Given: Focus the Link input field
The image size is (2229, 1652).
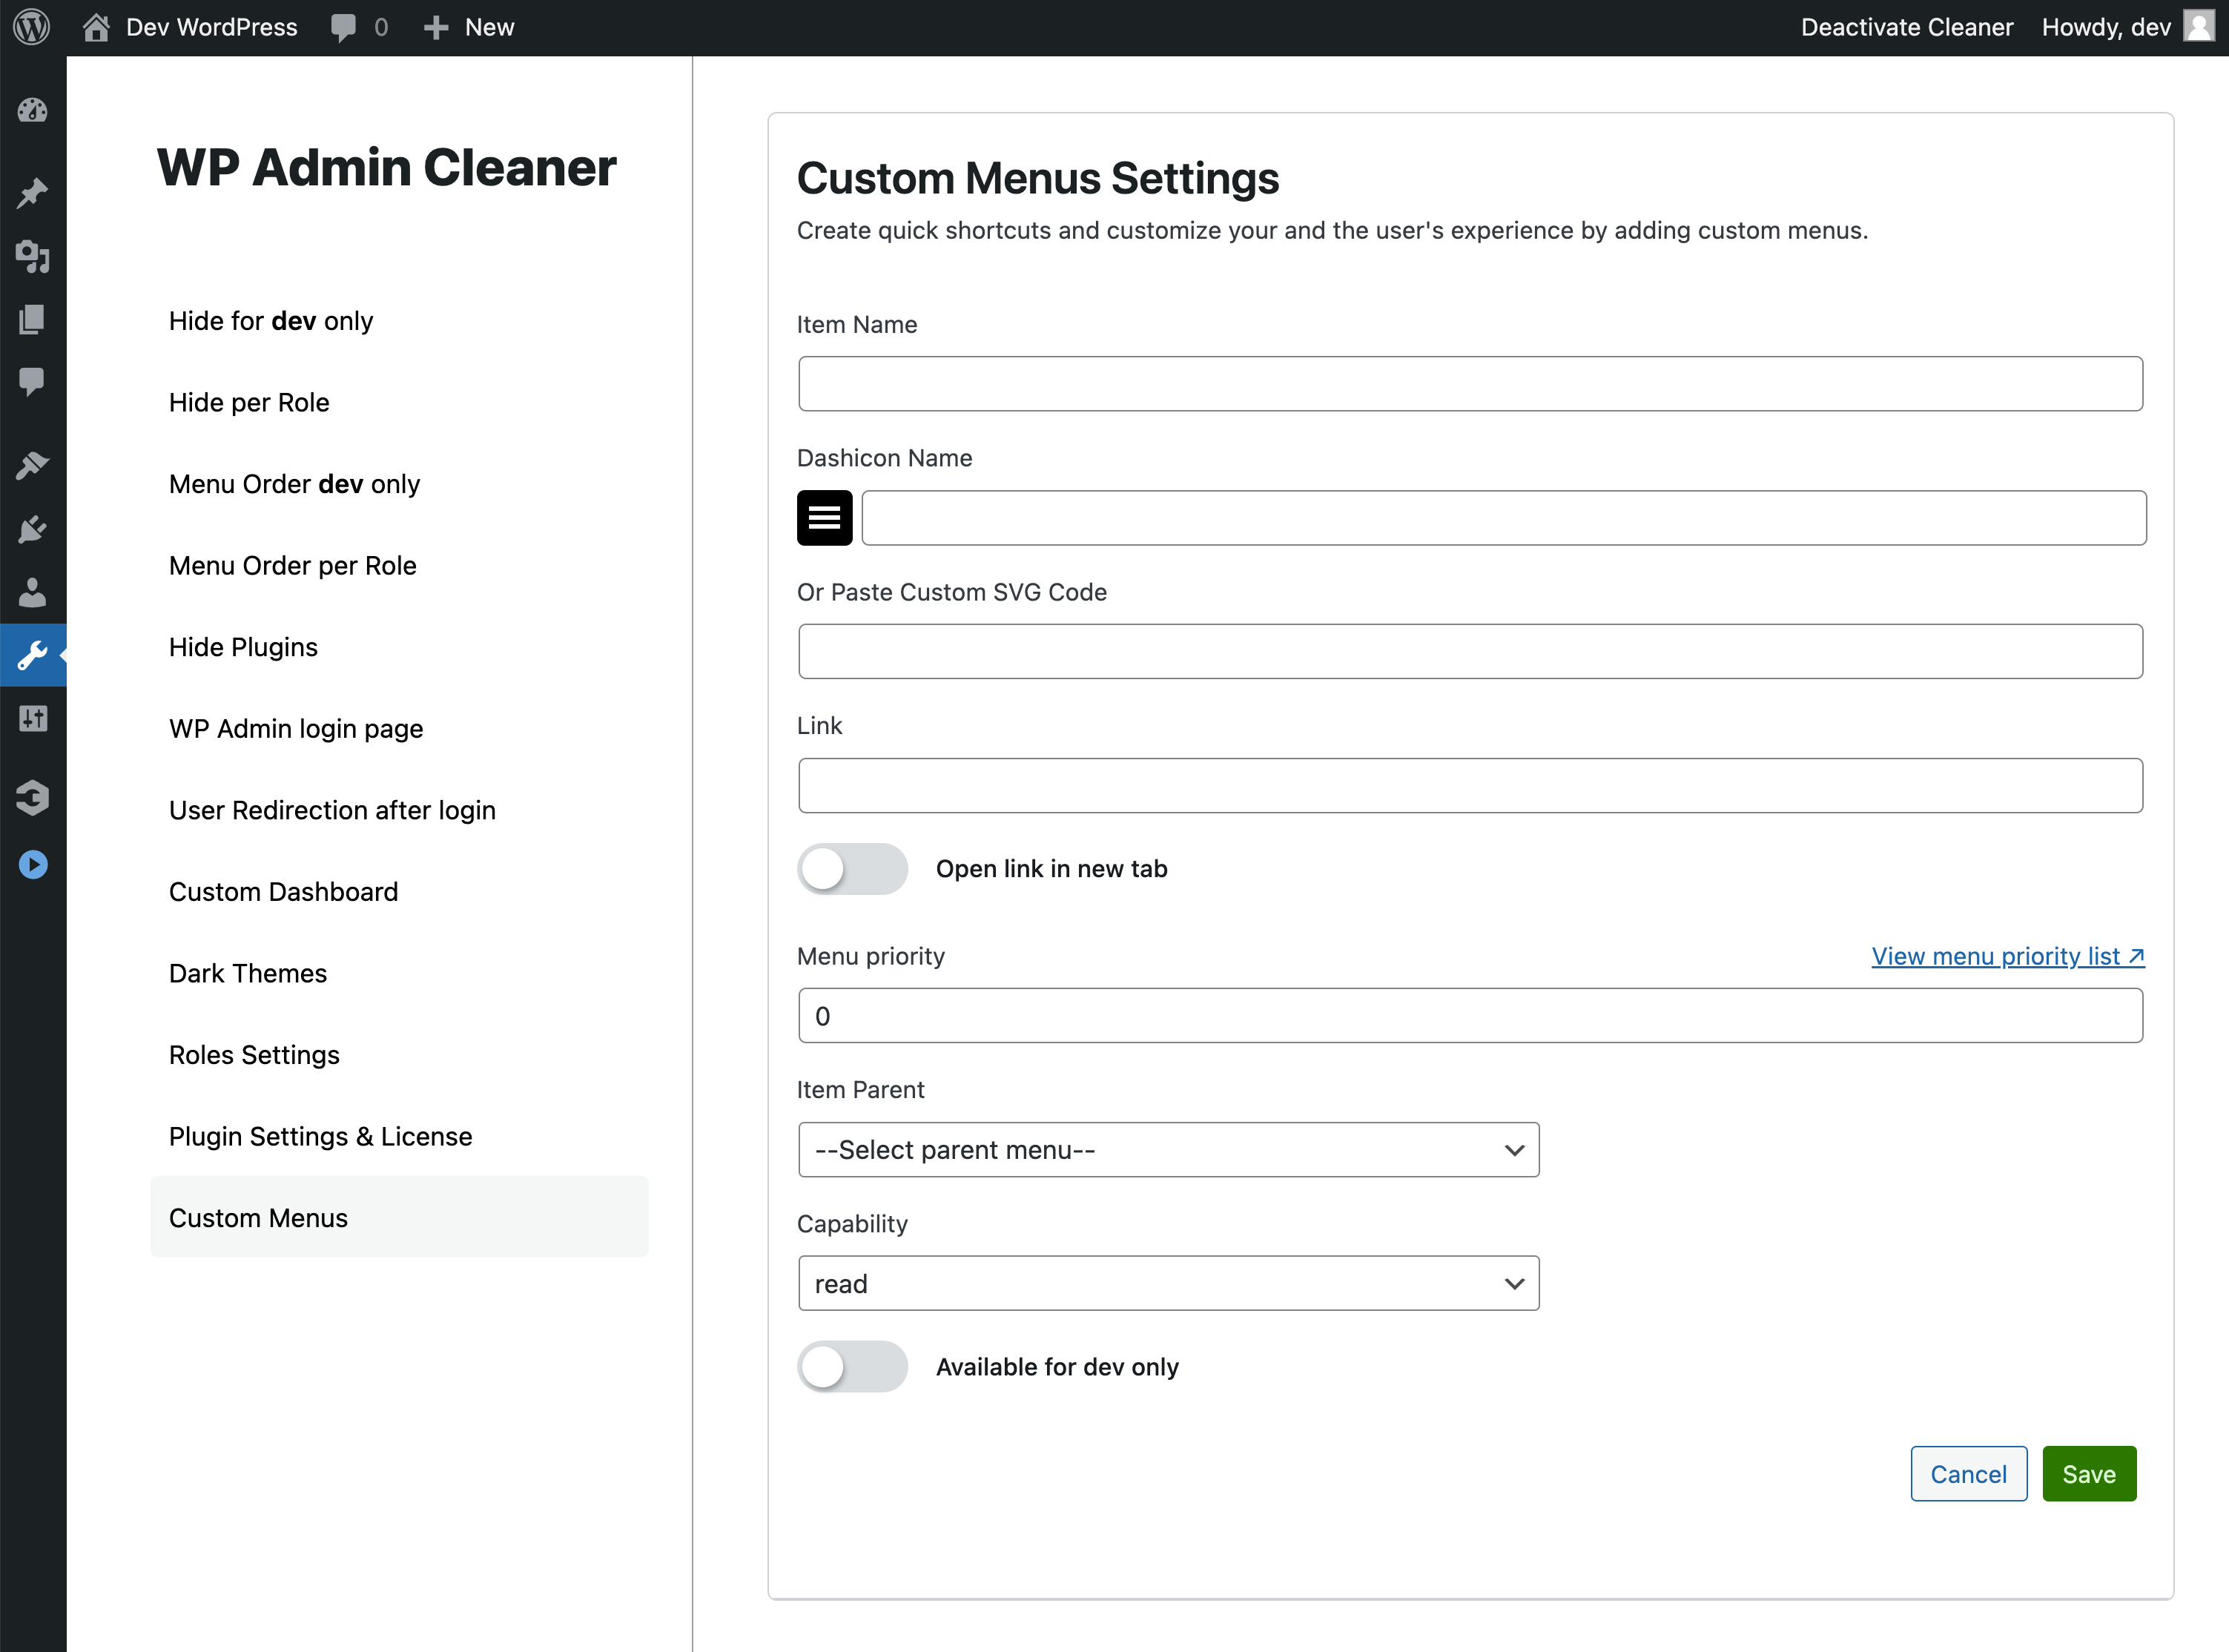Looking at the screenshot, I should (x=1470, y=786).
